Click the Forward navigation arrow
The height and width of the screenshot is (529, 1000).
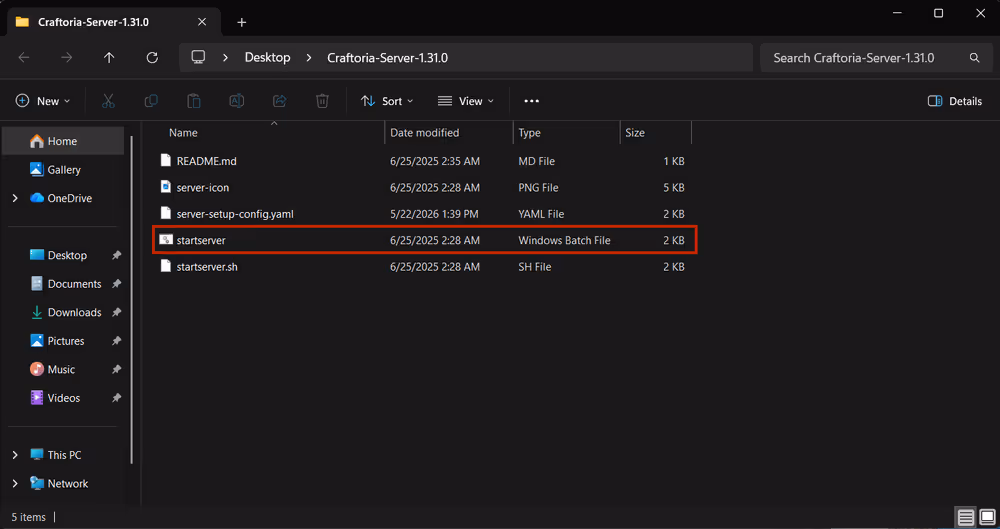click(66, 57)
